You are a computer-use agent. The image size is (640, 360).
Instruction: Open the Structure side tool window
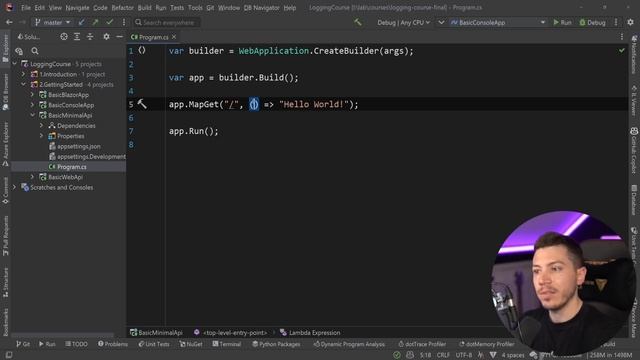point(5,282)
